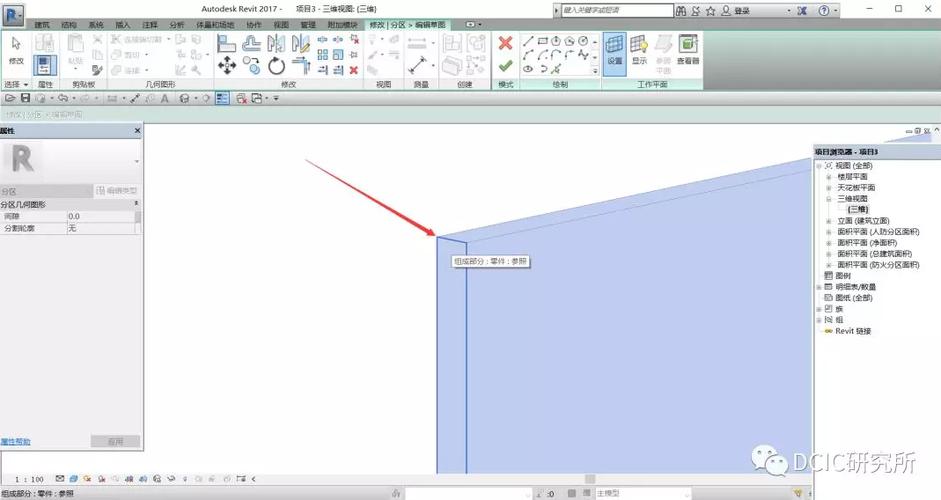The height and width of the screenshot is (500, 941).
Task: Click the 显示 work plane Show button
Action: pos(639,49)
